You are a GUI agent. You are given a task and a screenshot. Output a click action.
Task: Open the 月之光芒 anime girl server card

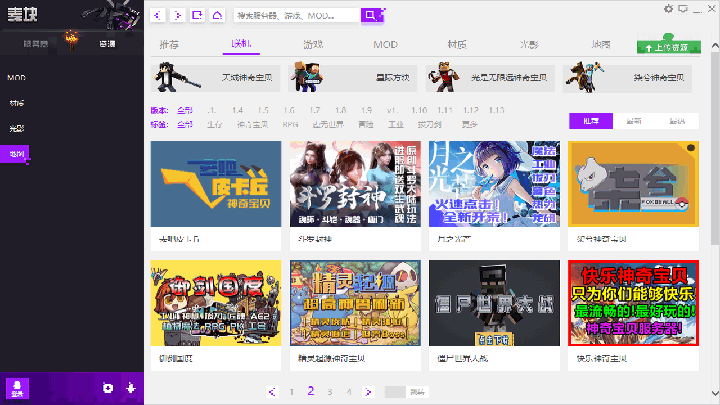point(494,196)
